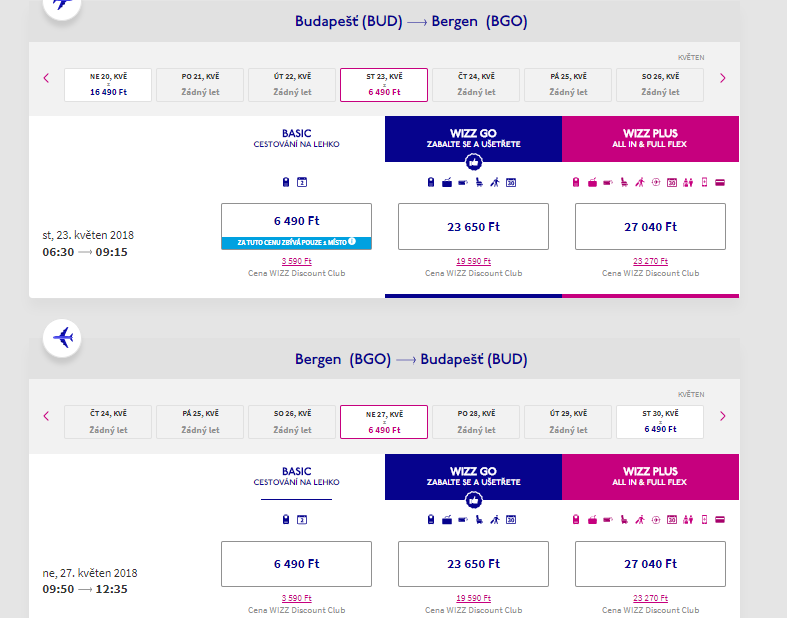Click the outbound WIZZ PLUS header

[x=650, y=138]
